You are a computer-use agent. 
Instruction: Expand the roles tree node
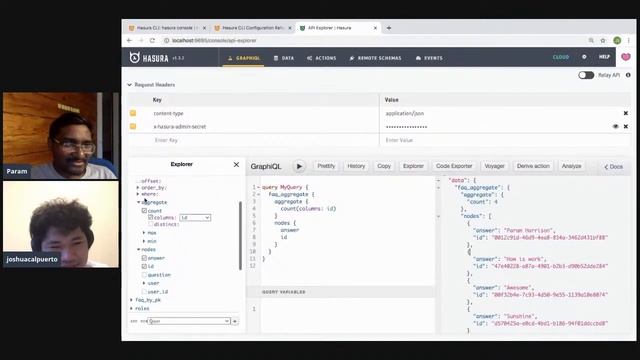(131, 309)
